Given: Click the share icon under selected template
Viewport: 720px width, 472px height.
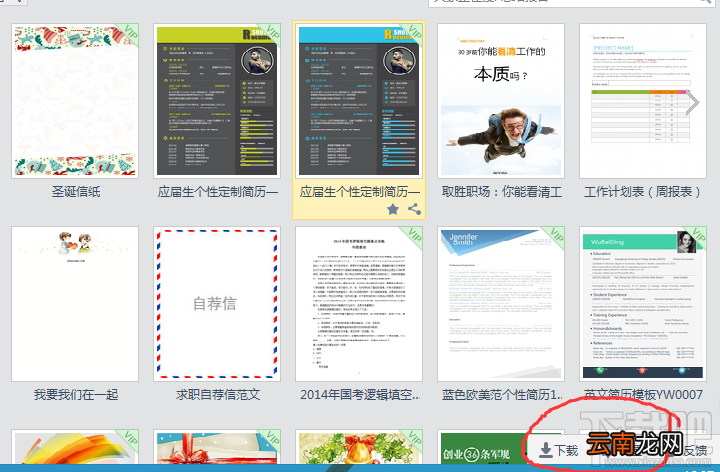Looking at the screenshot, I should point(415,209).
